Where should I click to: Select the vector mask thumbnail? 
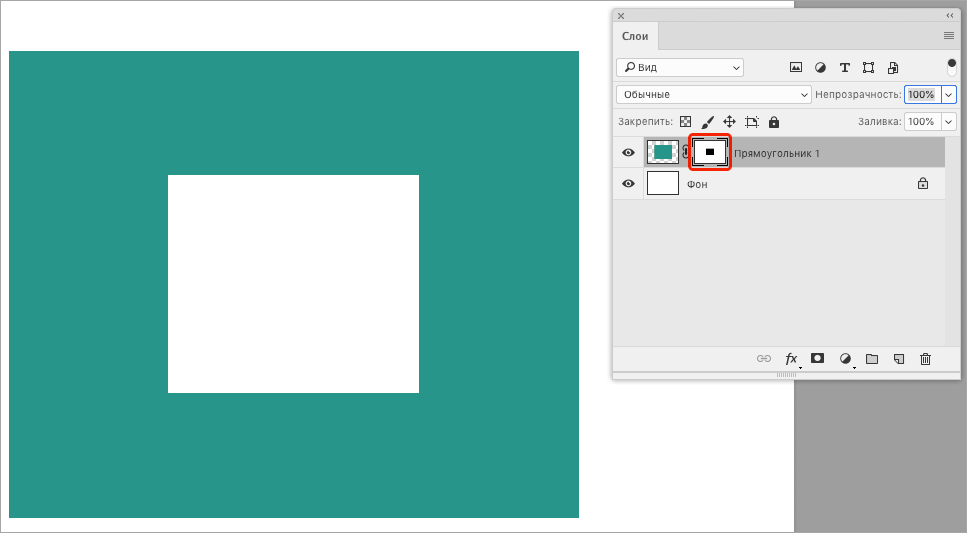(x=710, y=152)
